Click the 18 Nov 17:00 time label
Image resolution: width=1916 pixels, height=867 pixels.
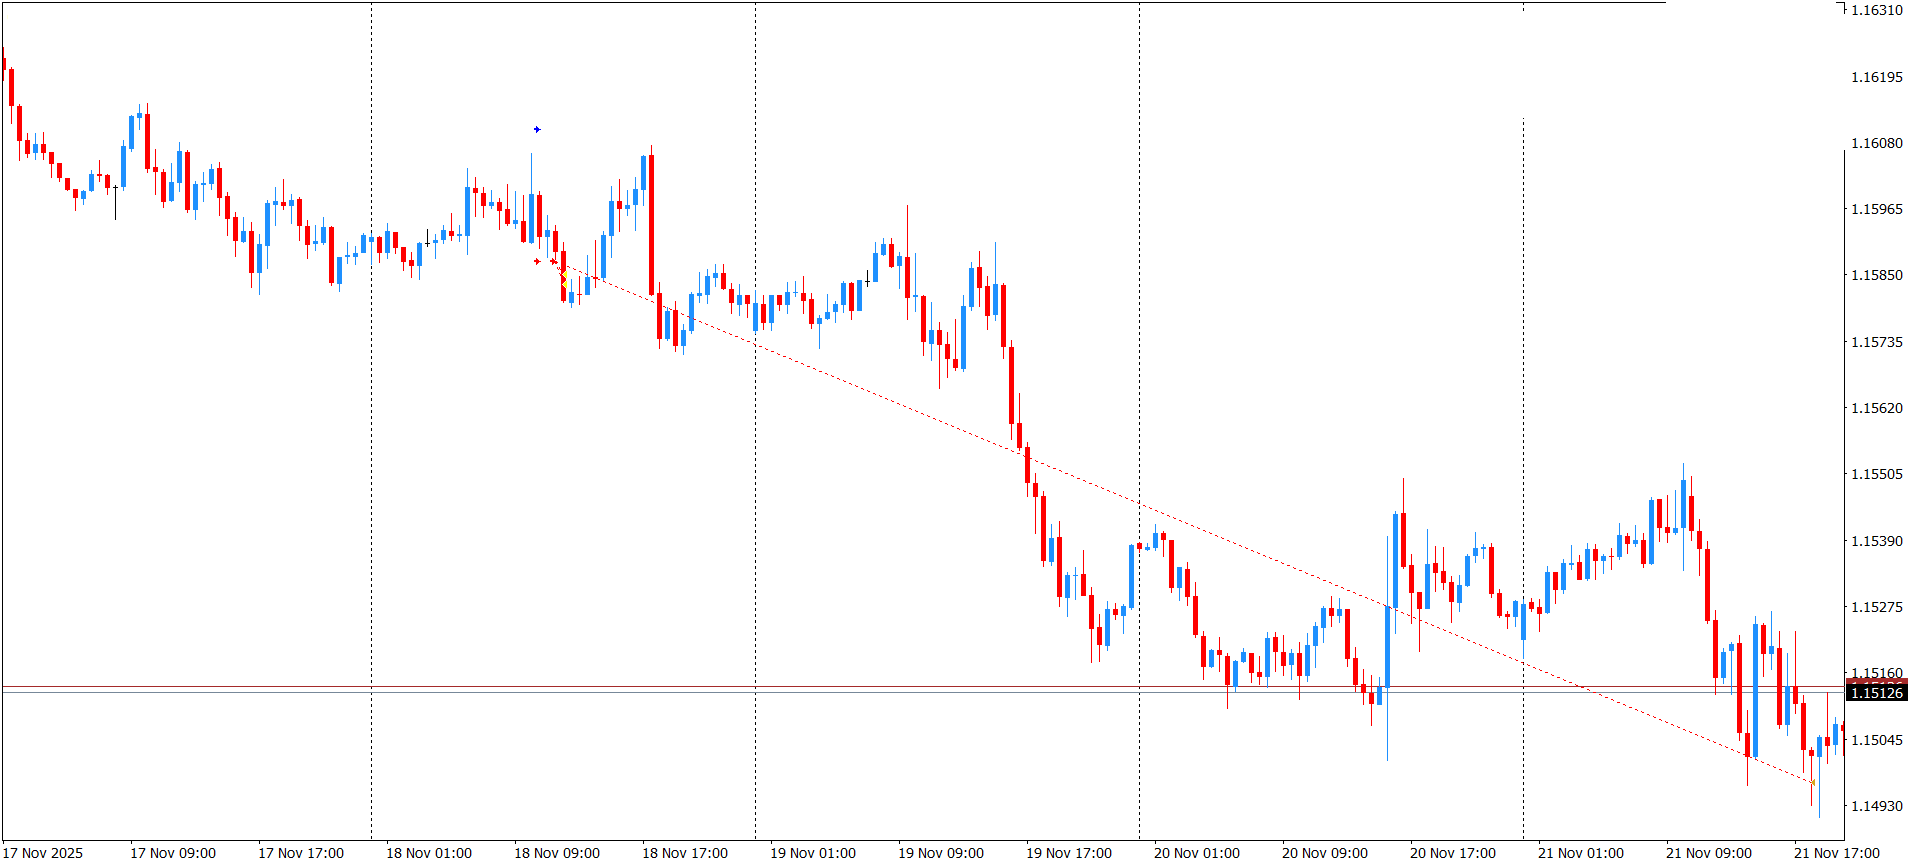click(x=685, y=853)
